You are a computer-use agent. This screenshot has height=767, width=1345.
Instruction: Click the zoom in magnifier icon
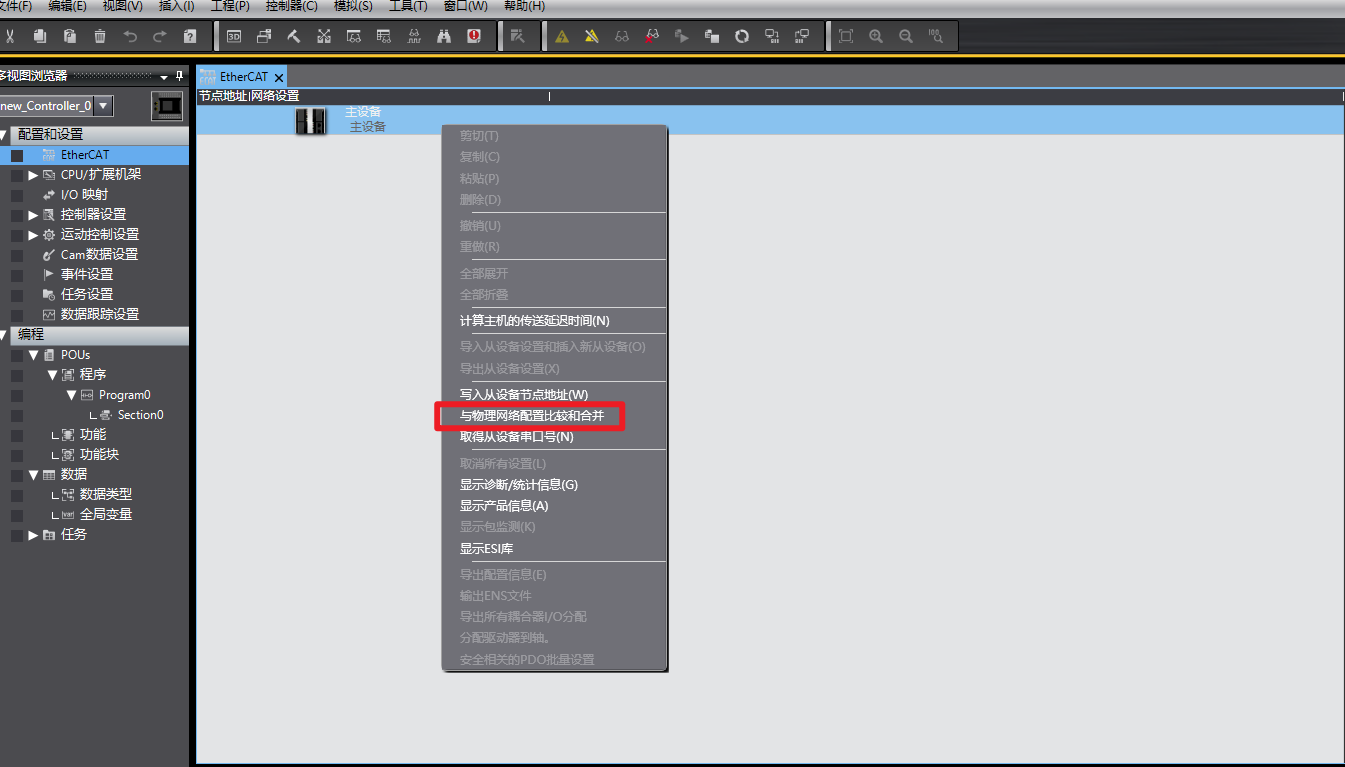click(x=876, y=37)
